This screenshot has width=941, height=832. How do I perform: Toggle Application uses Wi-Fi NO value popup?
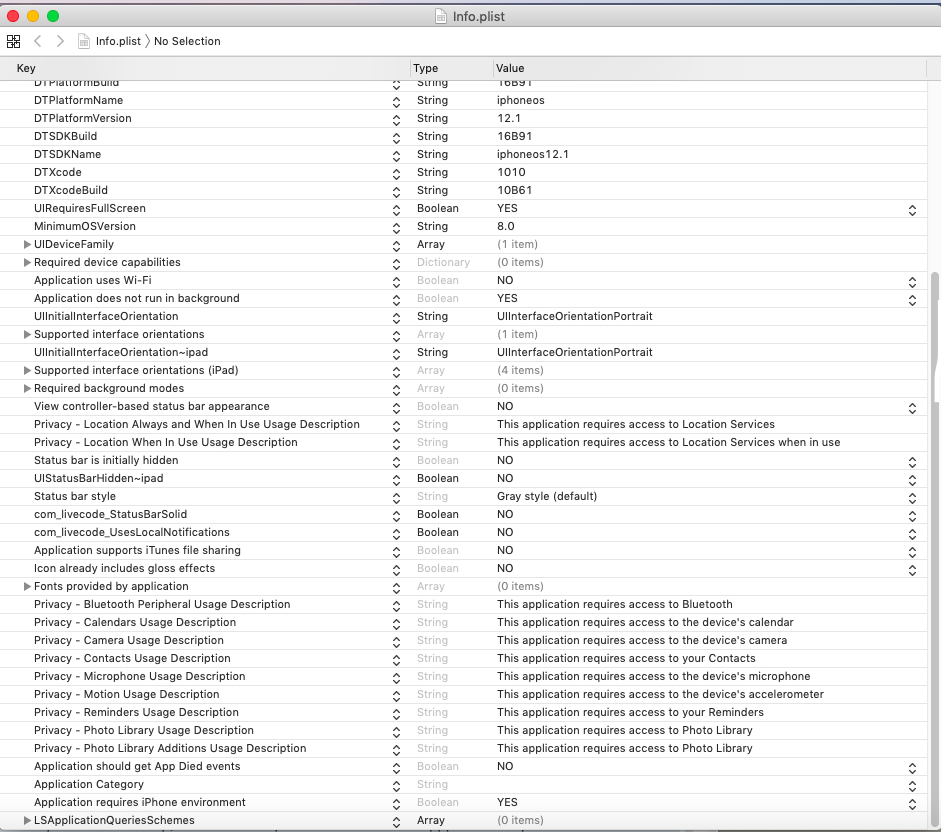tap(911, 281)
